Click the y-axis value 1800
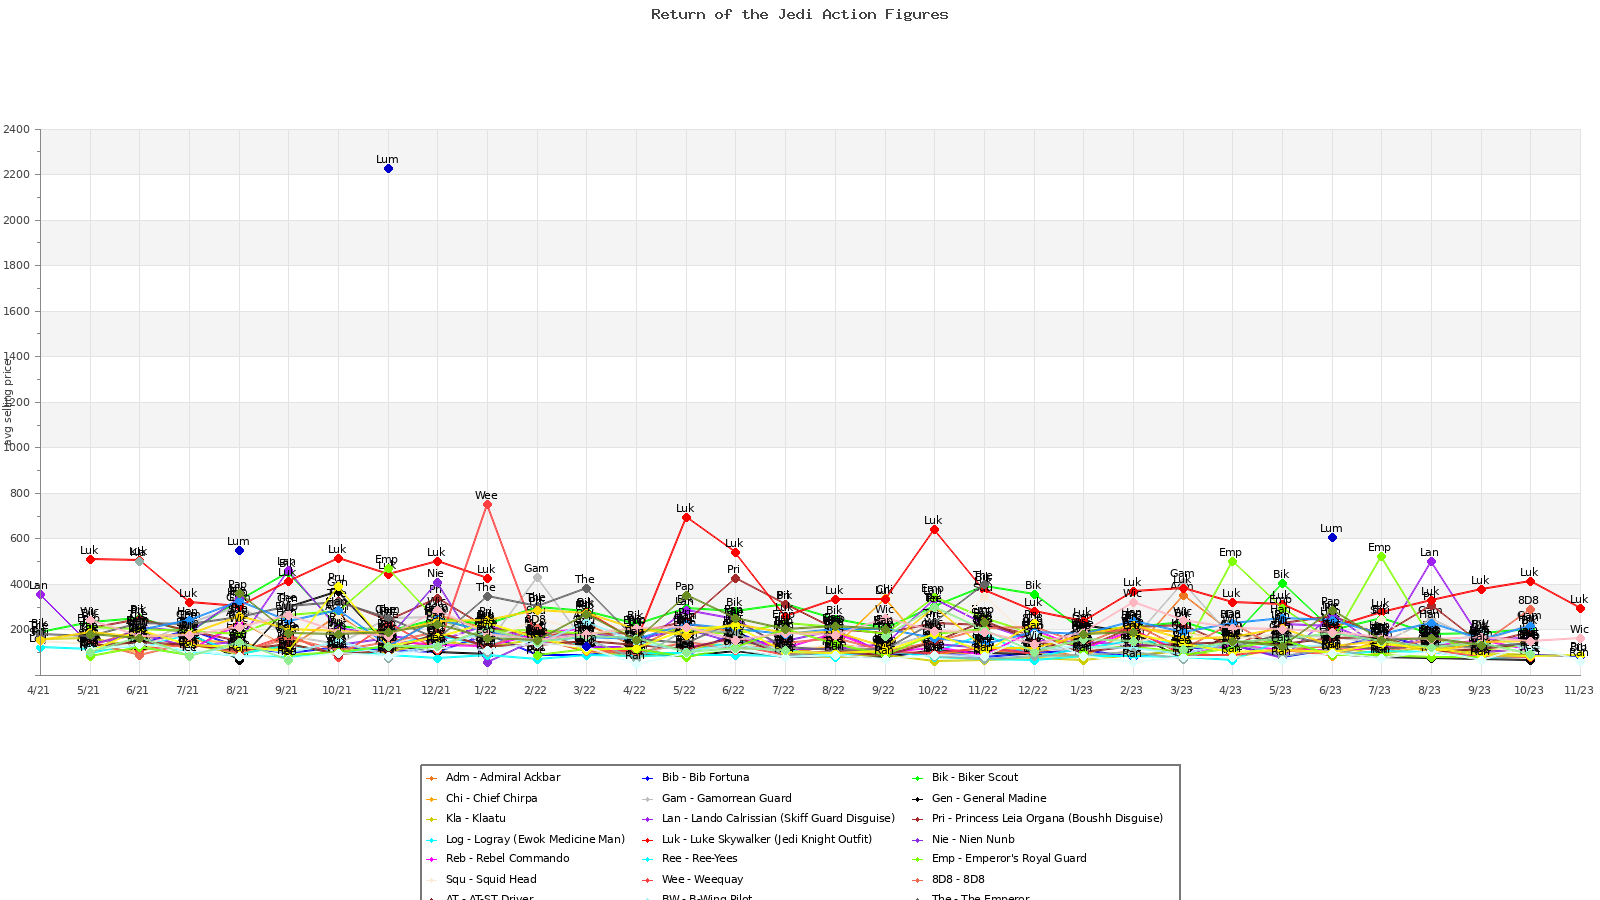 point(16,265)
